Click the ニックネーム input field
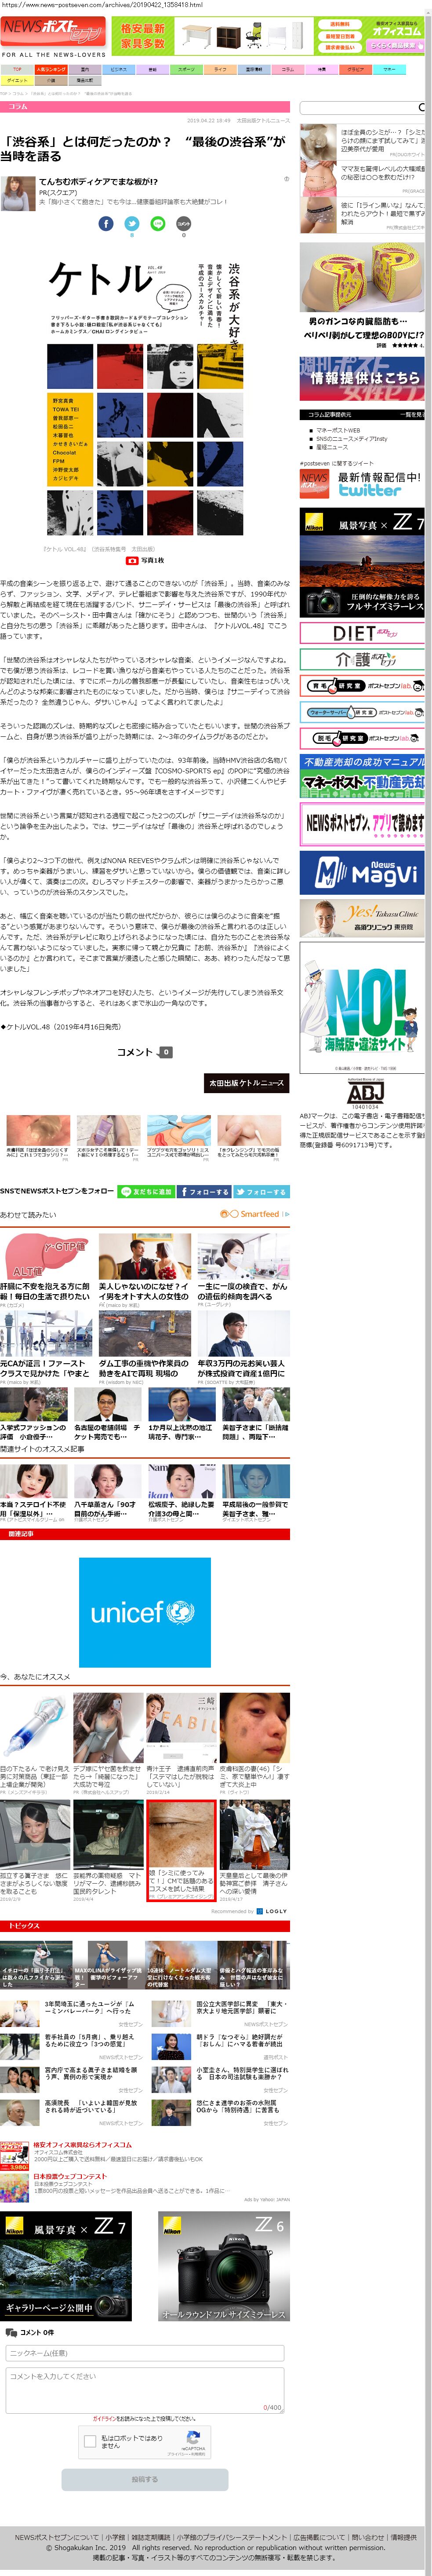This screenshot has height=2576, width=432. coord(144,2353)
